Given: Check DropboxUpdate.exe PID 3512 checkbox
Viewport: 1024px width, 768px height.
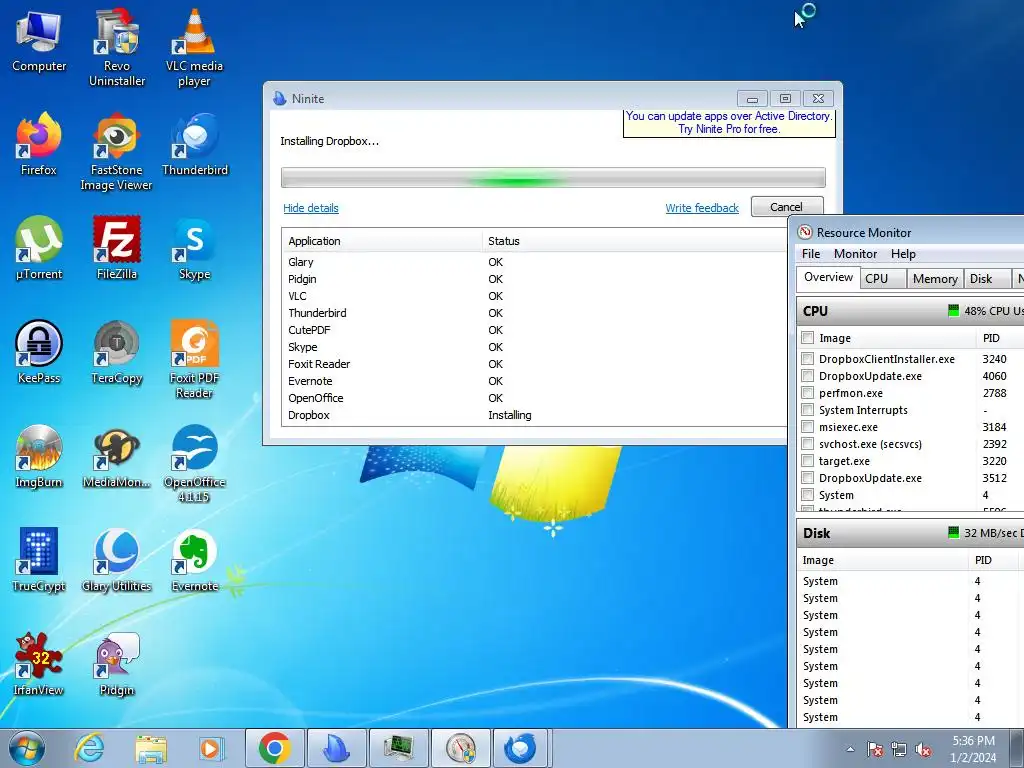Looking at the screenshot, I should click(808, 477).
